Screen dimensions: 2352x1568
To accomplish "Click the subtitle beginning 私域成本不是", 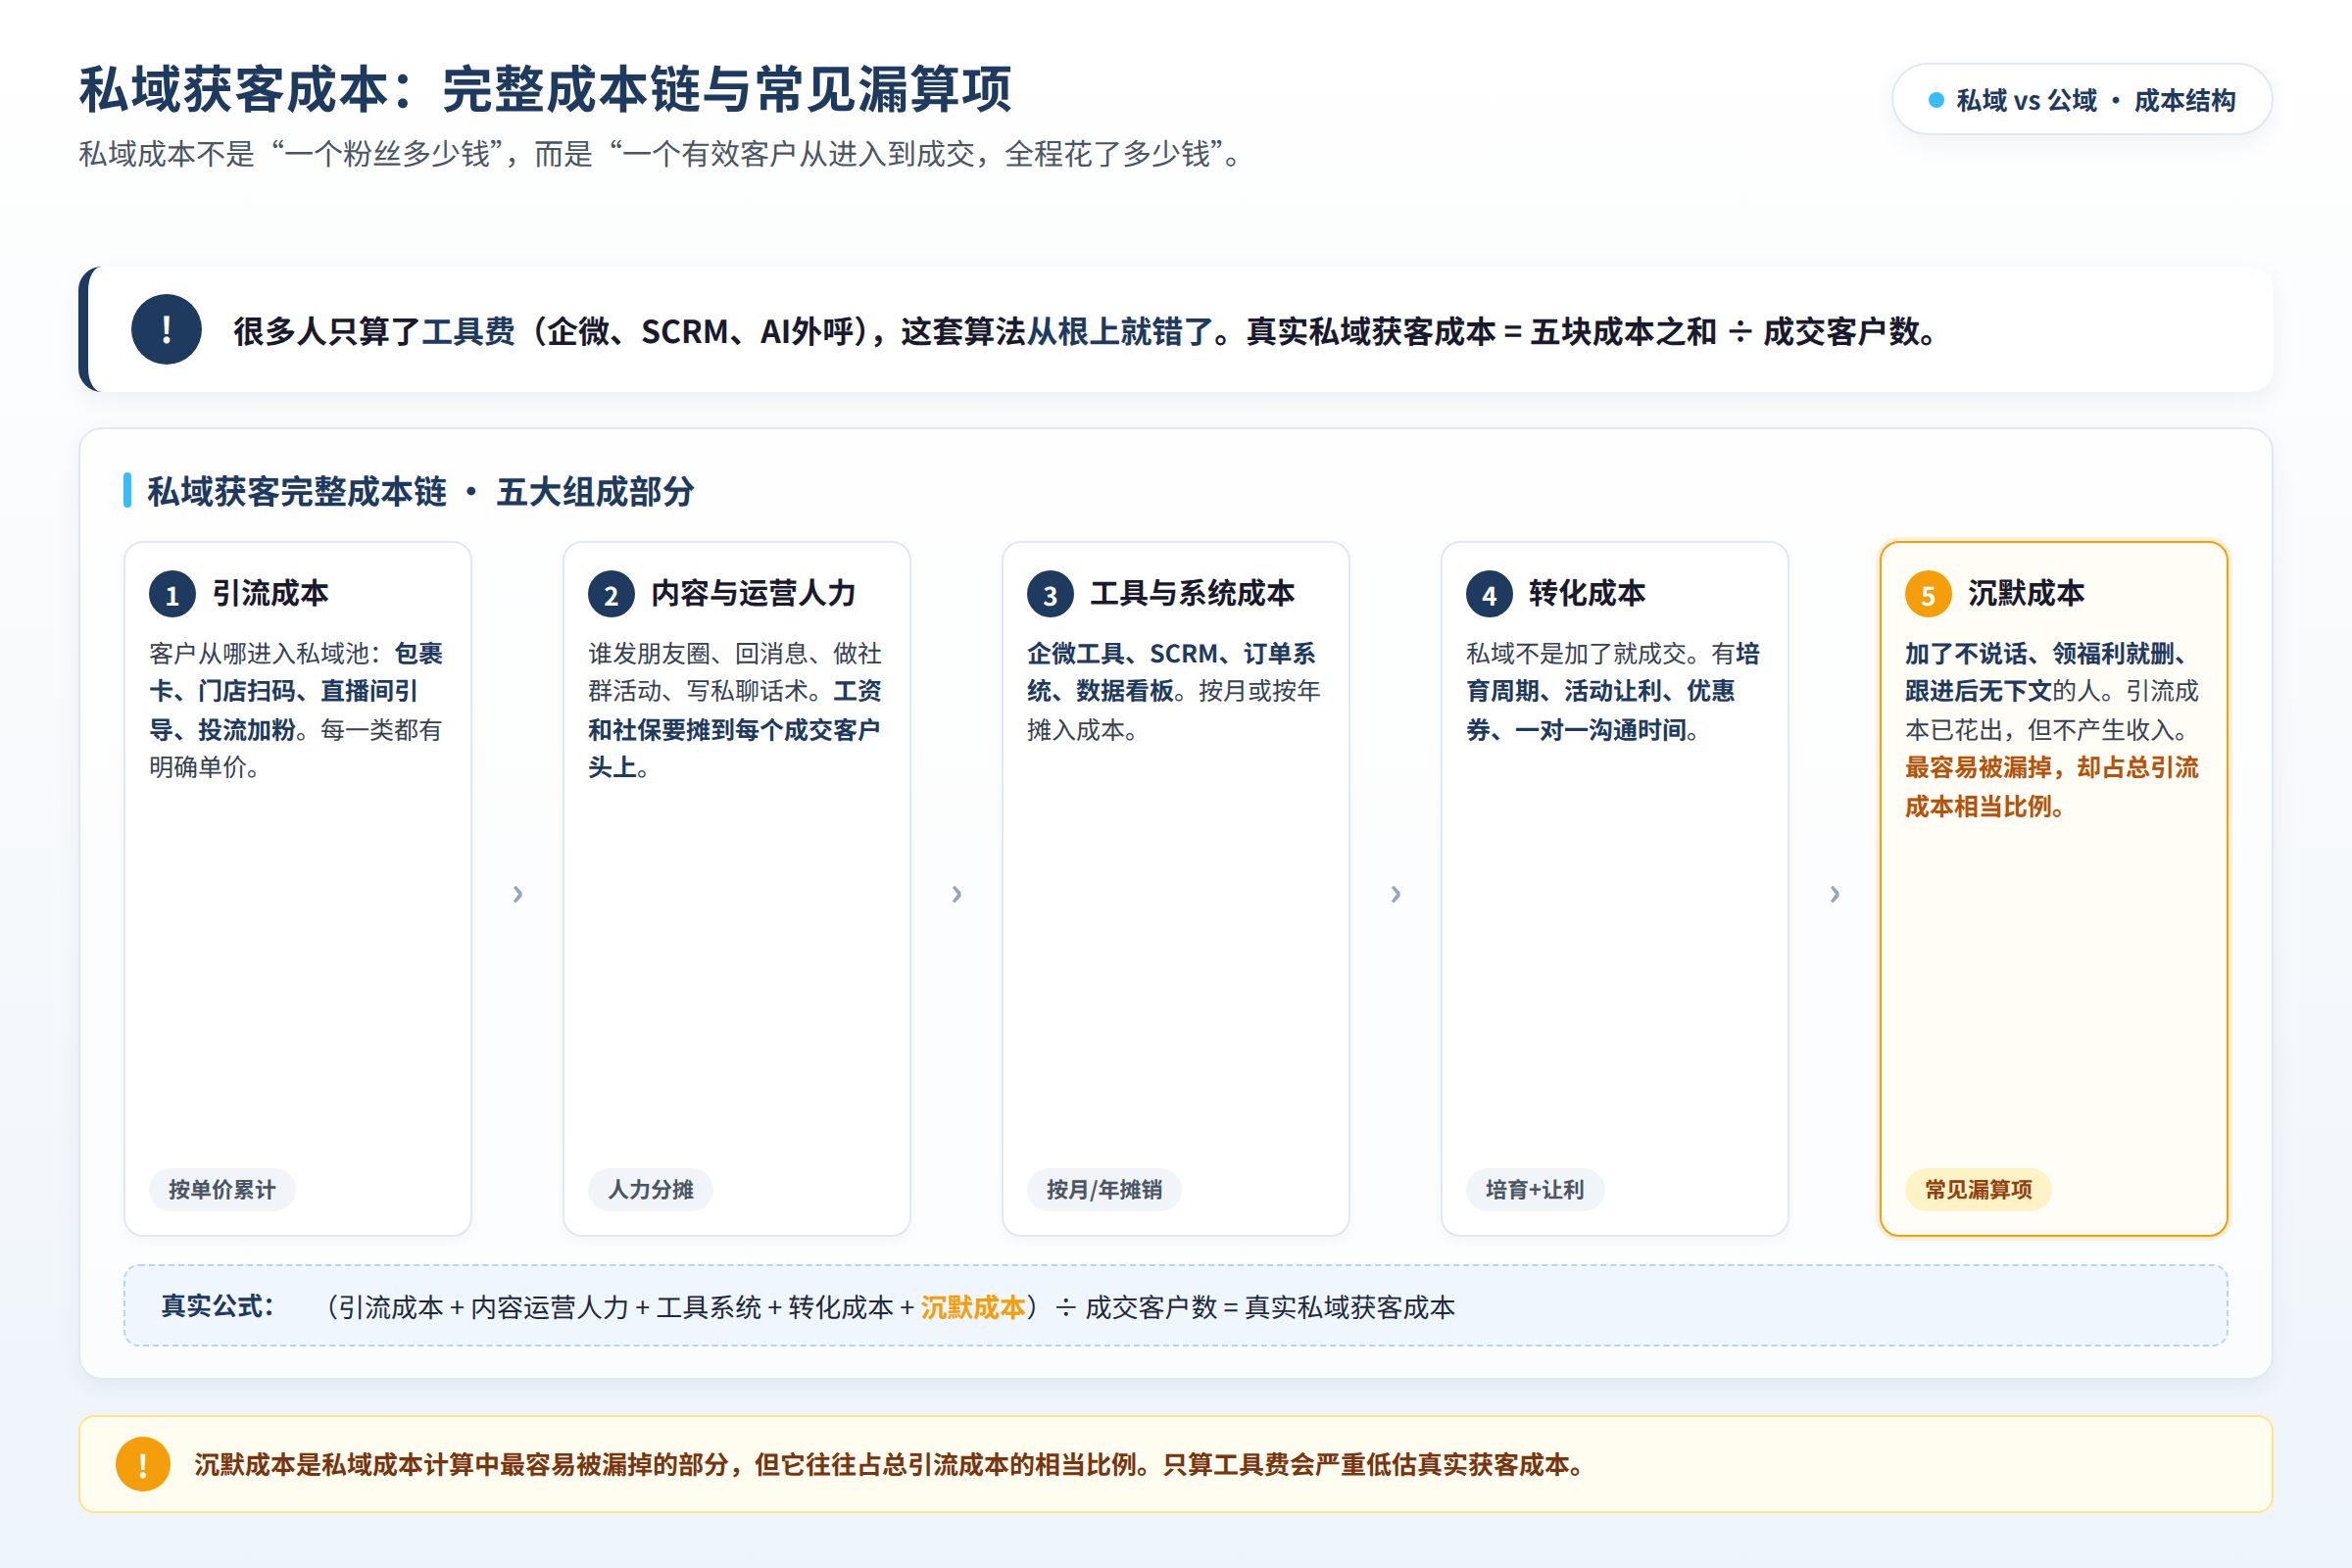I will [x=661, y=154].
